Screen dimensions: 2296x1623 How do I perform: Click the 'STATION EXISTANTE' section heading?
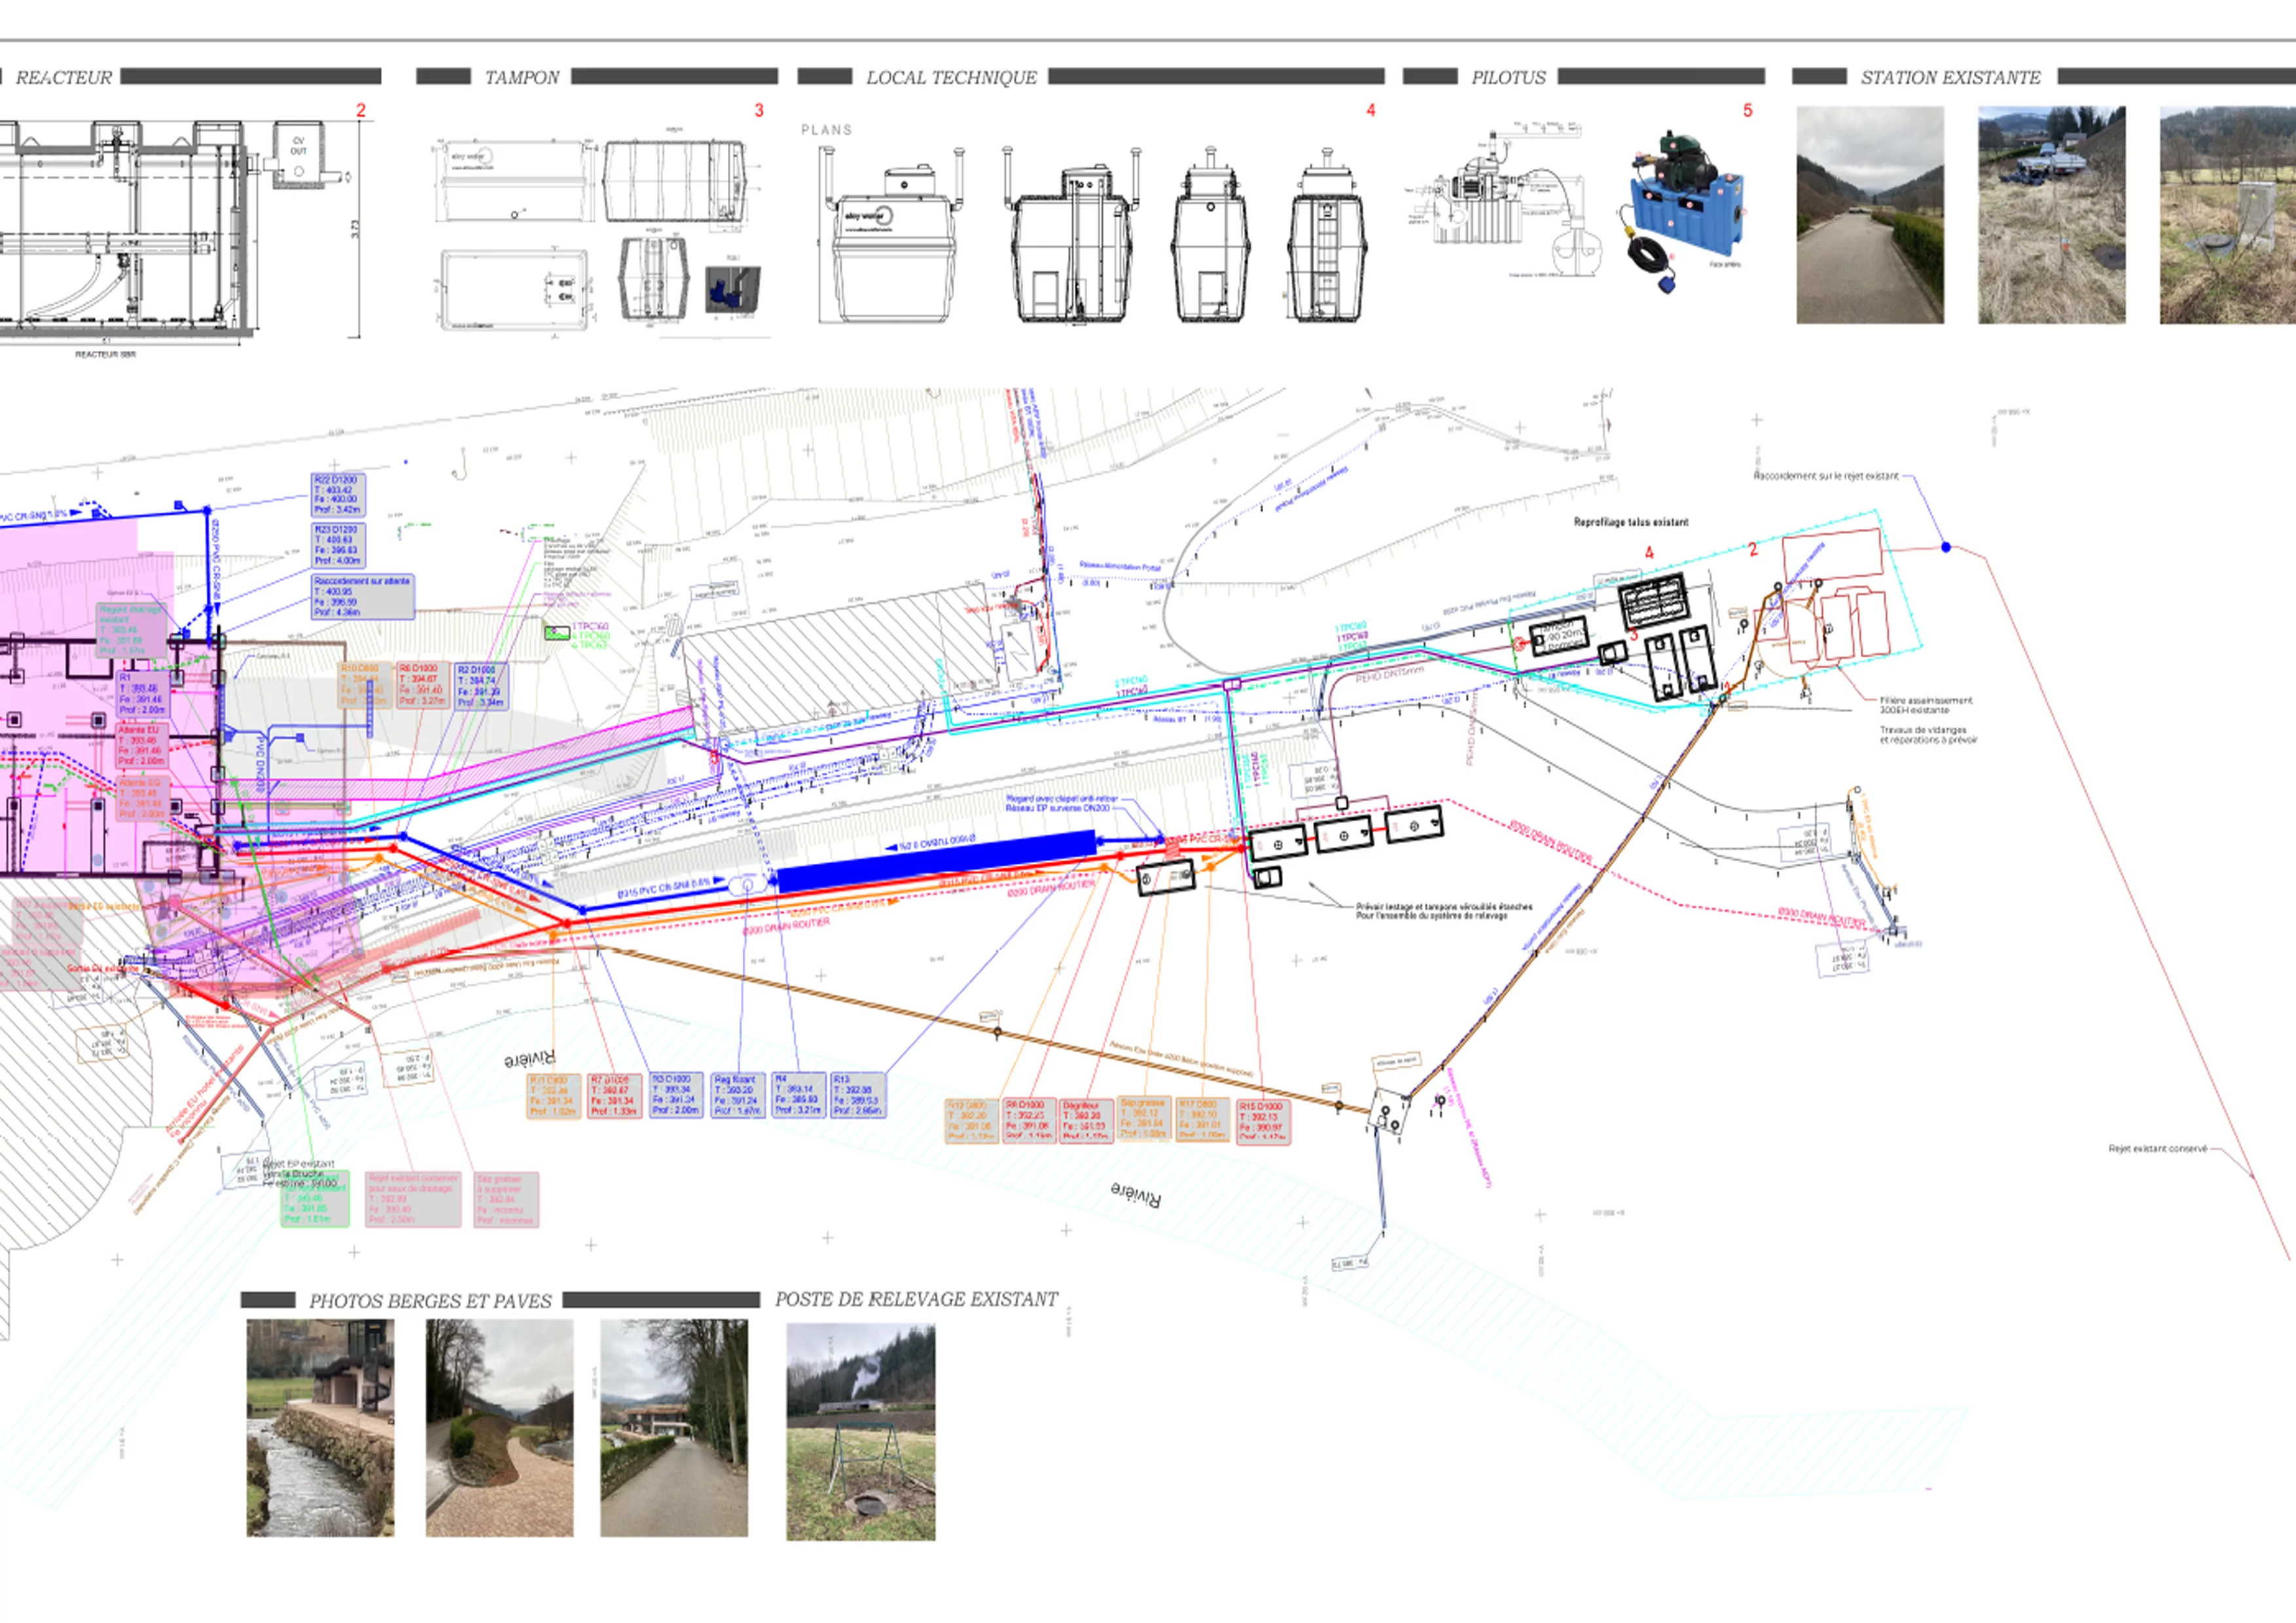(1950, 77)
